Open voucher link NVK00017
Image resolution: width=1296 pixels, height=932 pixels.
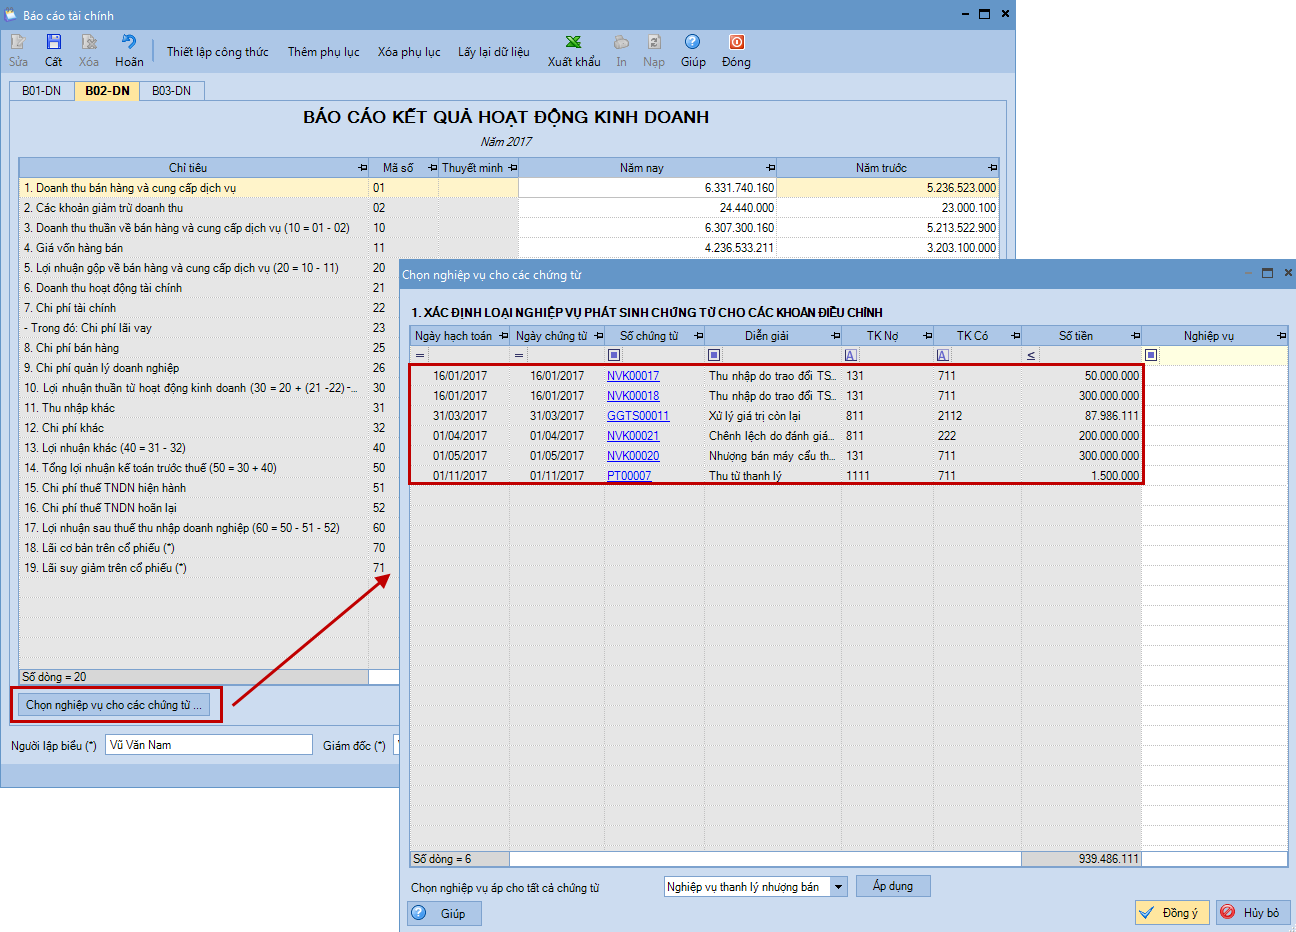[633, 376]
